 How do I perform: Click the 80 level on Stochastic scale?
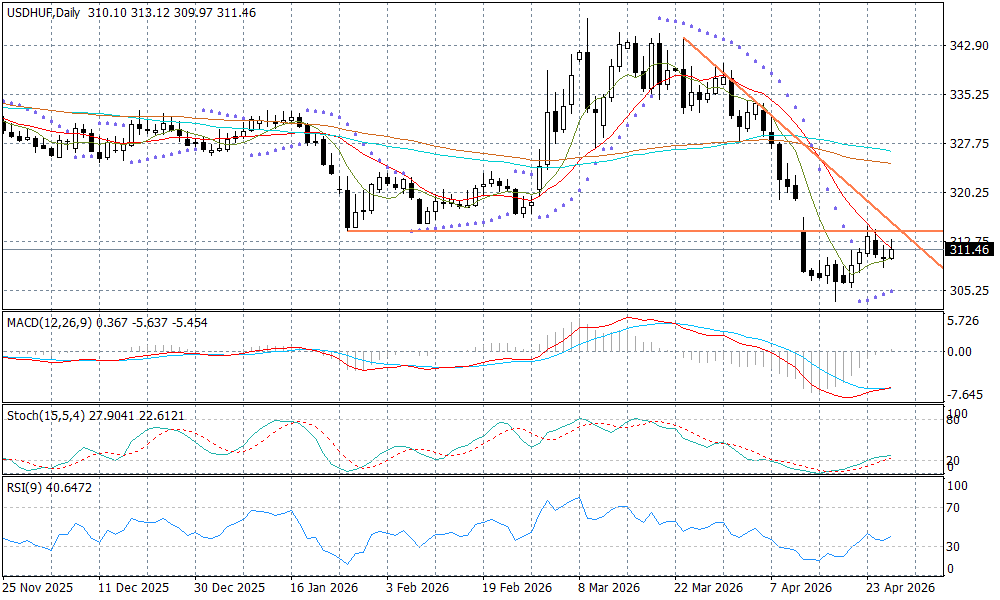tap(954, 420)
